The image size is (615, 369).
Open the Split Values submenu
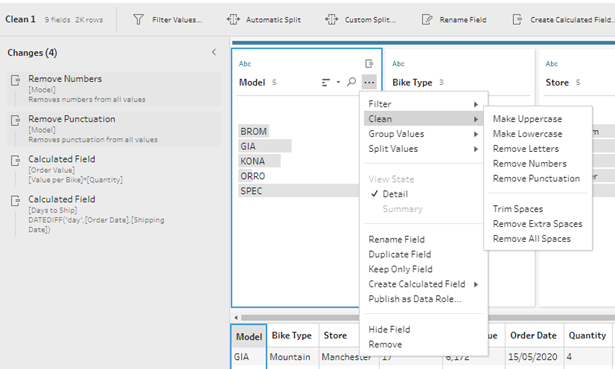pyautogui.click(x=424, y=149)
